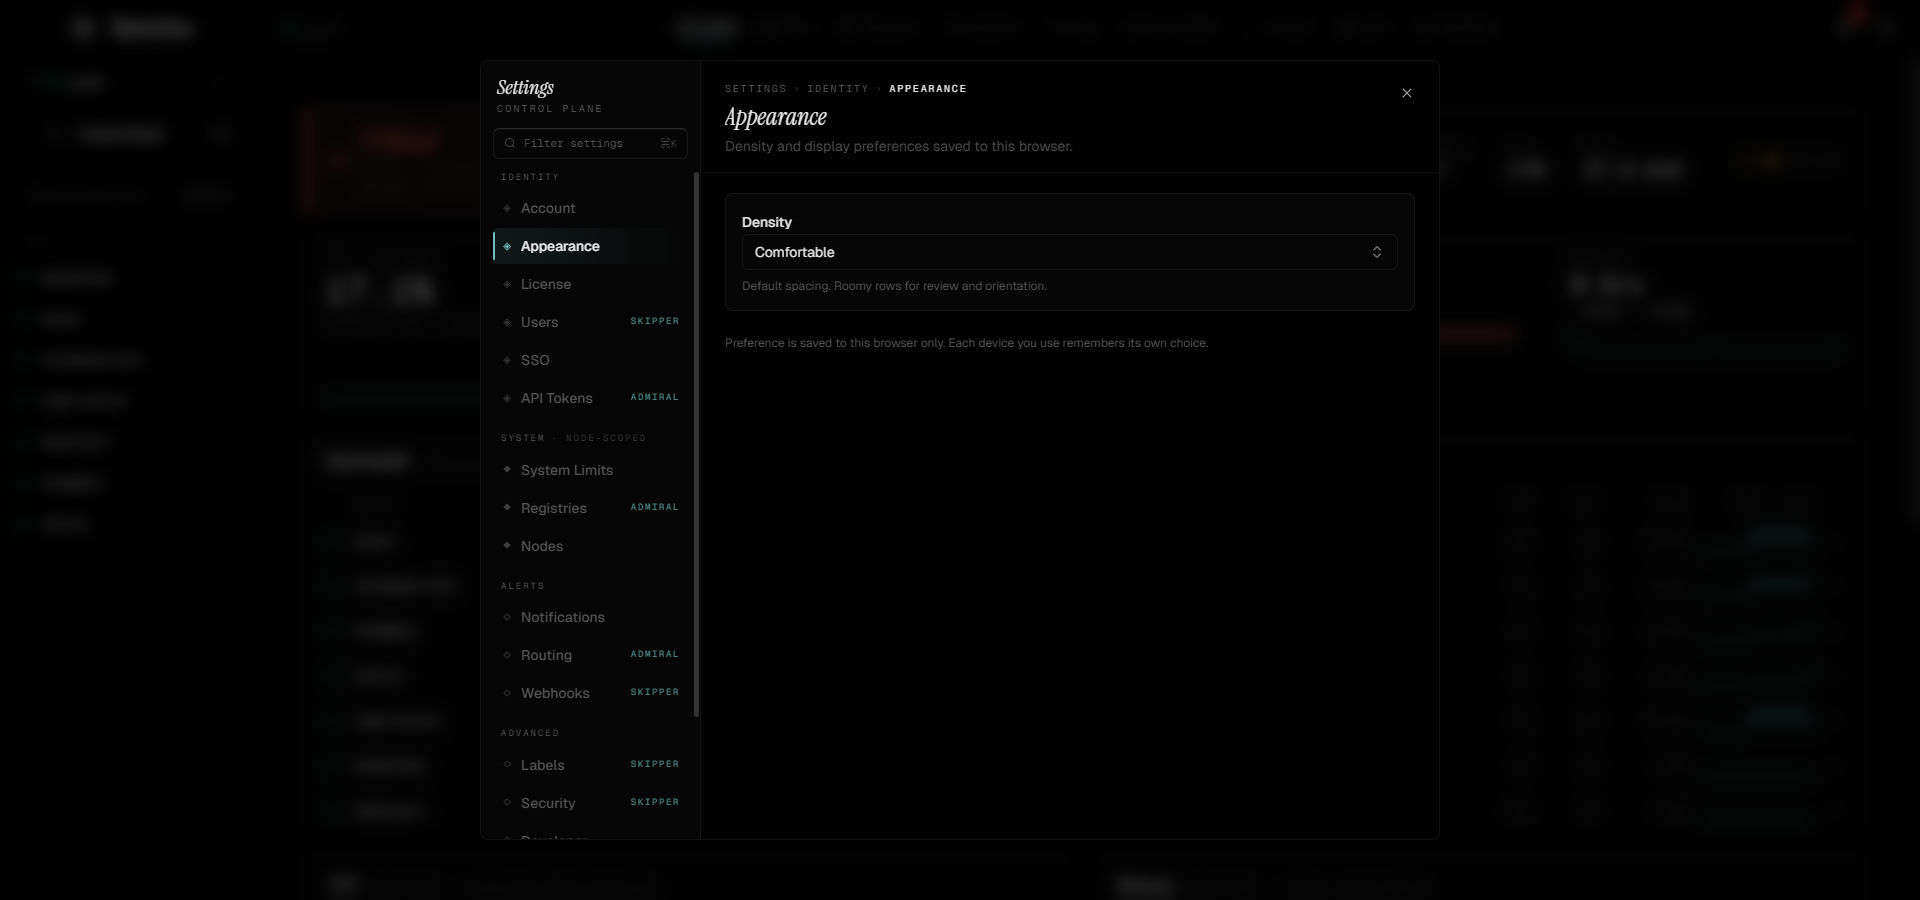Click the diamond icon beside Users
Viewport: 1920px width, 900px height.
(507, 322)
